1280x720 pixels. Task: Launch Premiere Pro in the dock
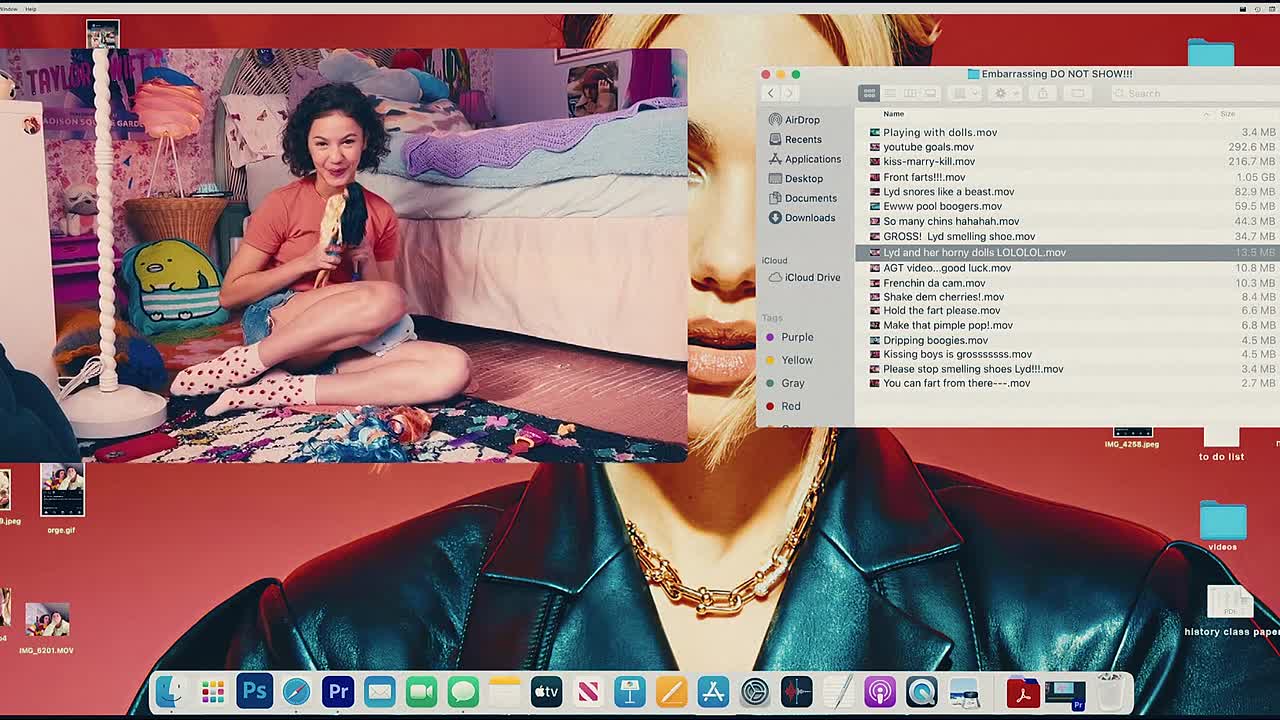pyautogui.click(x=338, y=691)
